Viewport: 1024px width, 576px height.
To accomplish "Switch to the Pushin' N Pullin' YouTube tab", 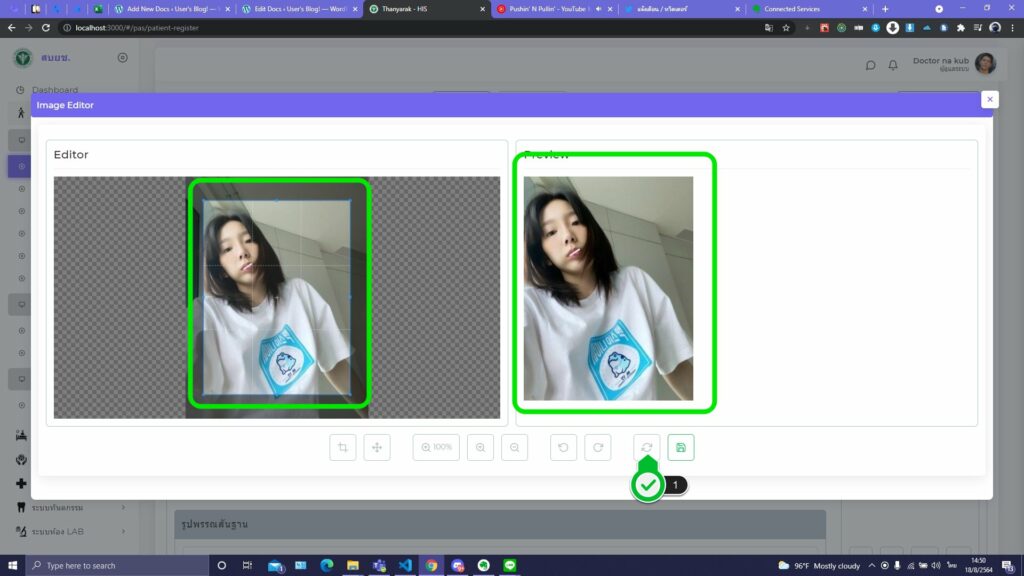I will pos(545,9).
